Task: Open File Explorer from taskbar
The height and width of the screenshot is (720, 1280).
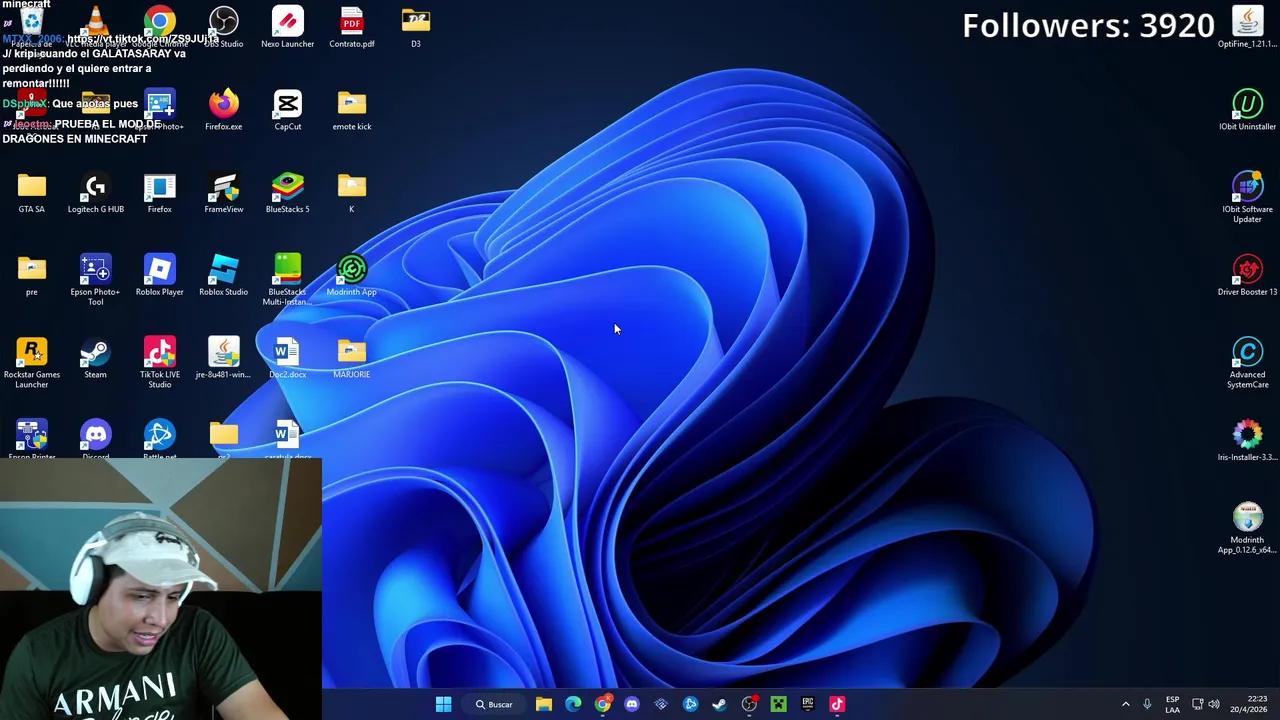Action: pyautogui.click(x=543, y=704)
